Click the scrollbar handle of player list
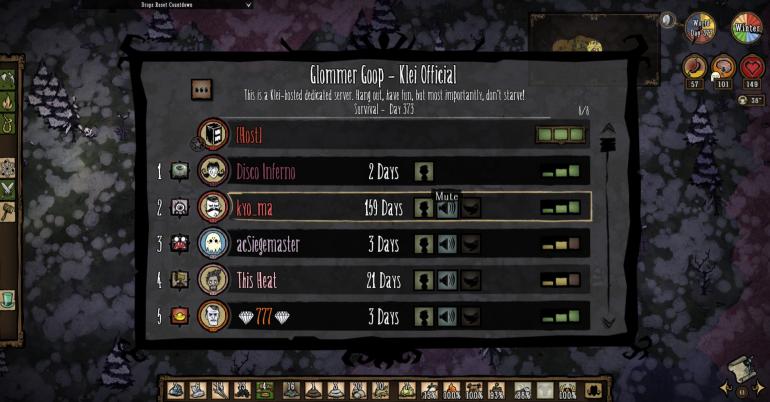 [x=608, y=145]
